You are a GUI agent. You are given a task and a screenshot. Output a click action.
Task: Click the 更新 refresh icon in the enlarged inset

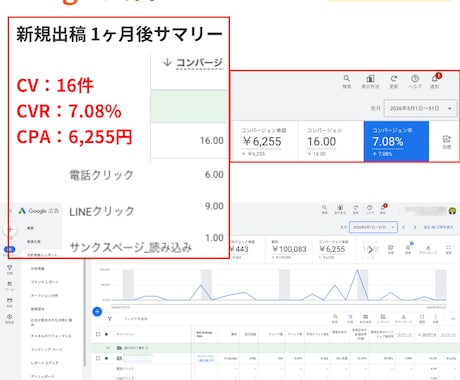pos(394,79)
